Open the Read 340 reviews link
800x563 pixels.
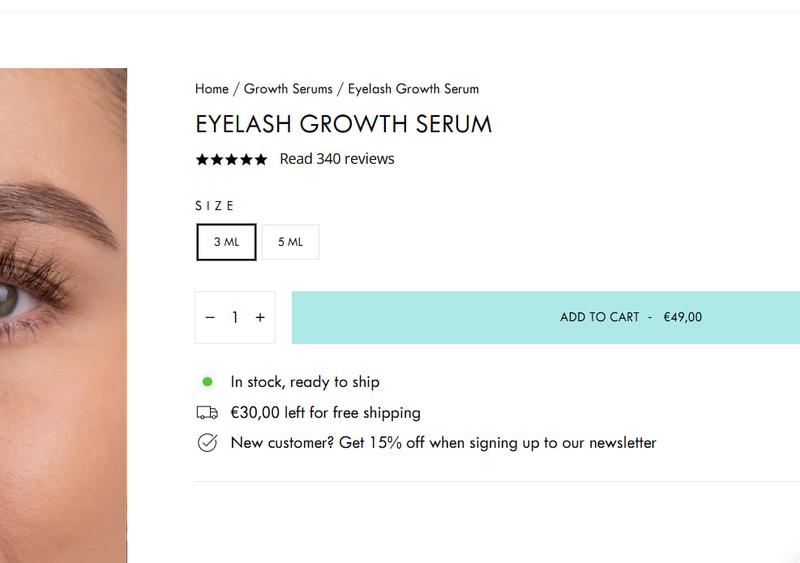[337, 158]
